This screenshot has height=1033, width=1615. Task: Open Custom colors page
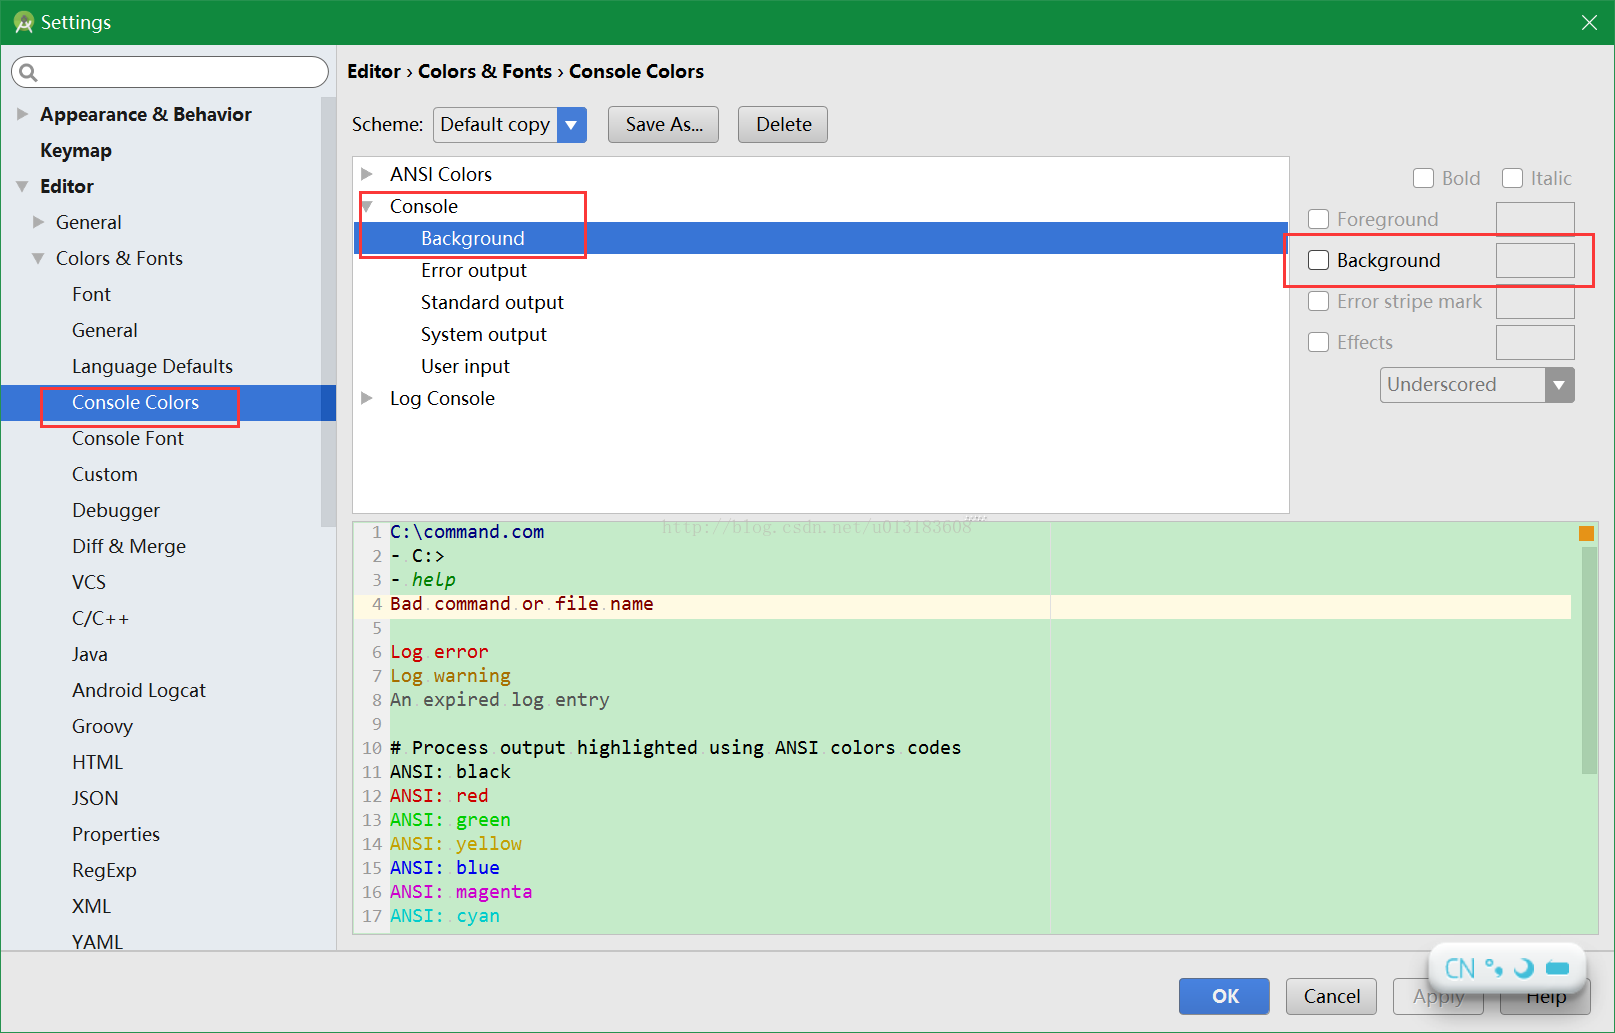tap(105, 474)
